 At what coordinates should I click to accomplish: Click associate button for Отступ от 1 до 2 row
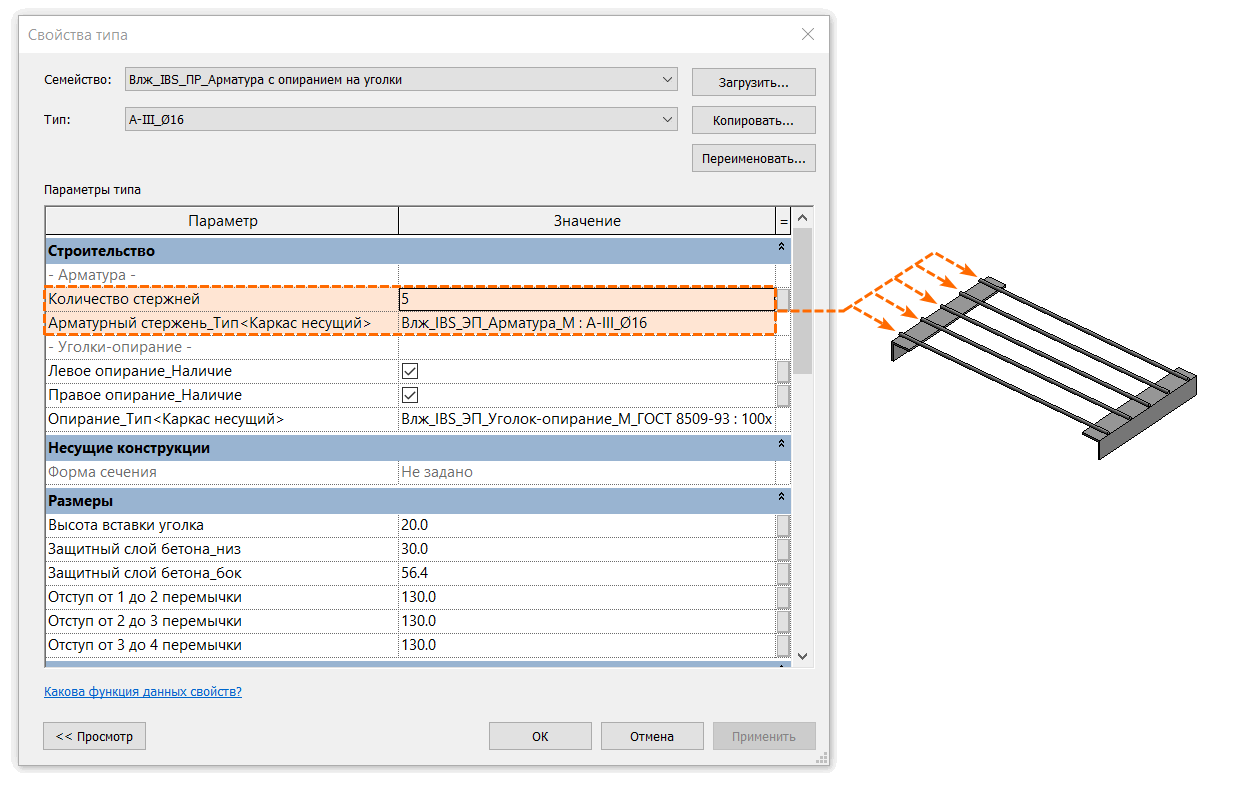coord(783,597)
